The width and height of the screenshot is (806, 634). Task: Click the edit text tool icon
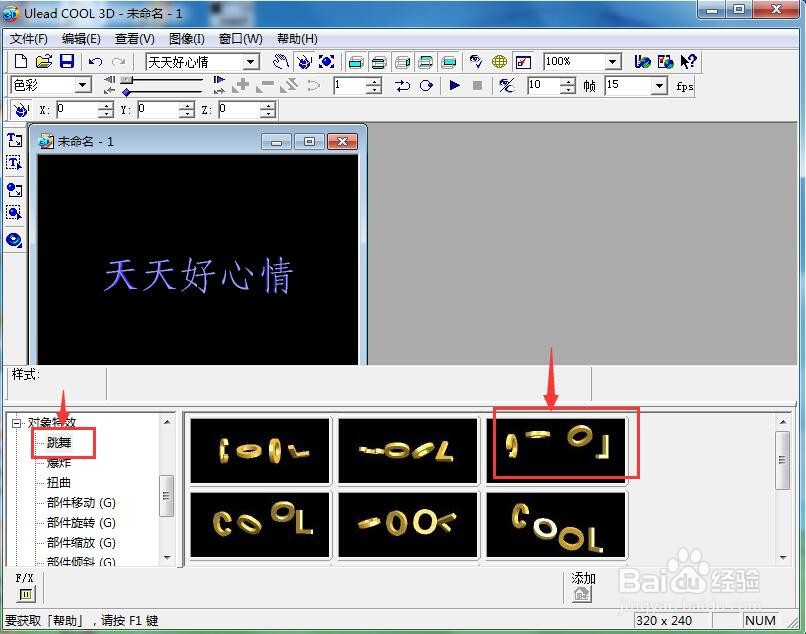pos(14,163)
